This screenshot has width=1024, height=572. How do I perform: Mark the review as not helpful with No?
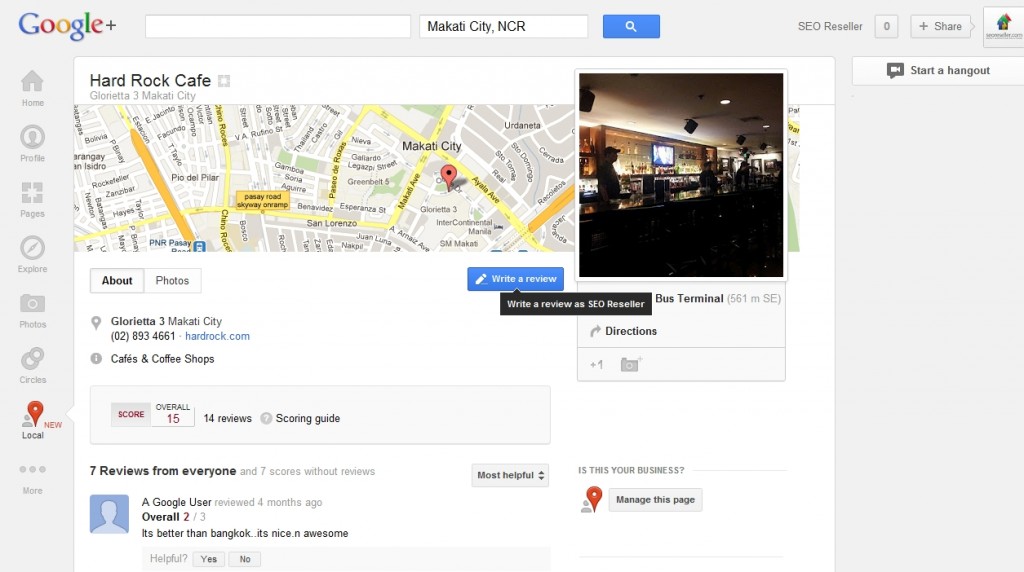(245, 559)
